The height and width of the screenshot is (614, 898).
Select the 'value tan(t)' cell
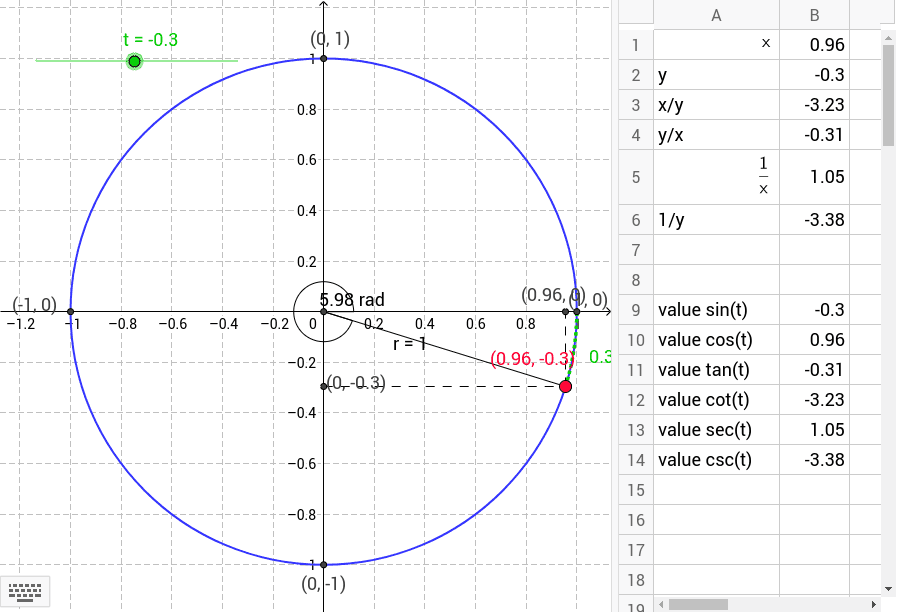tap(716, 370)
